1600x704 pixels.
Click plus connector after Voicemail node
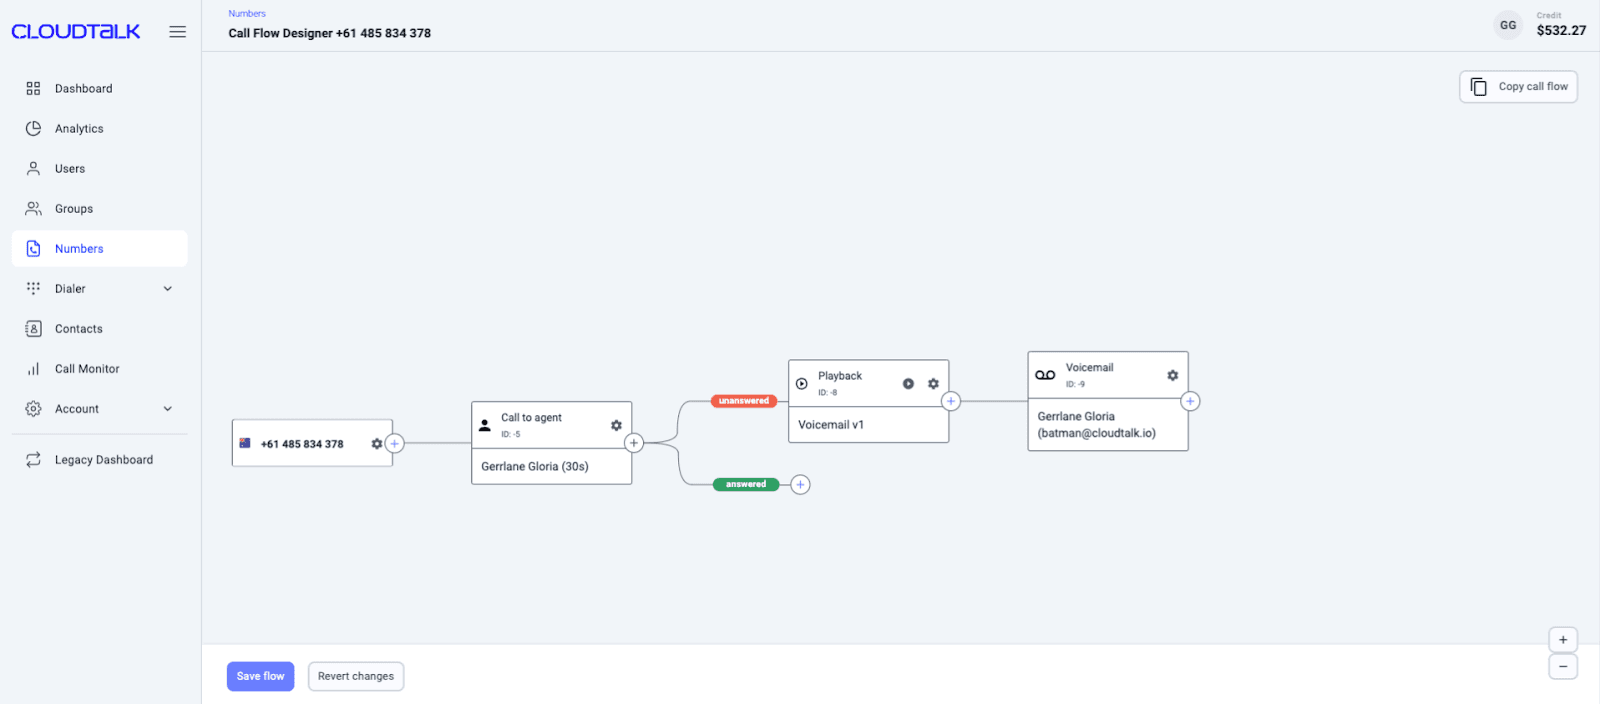coord(1190,401)
